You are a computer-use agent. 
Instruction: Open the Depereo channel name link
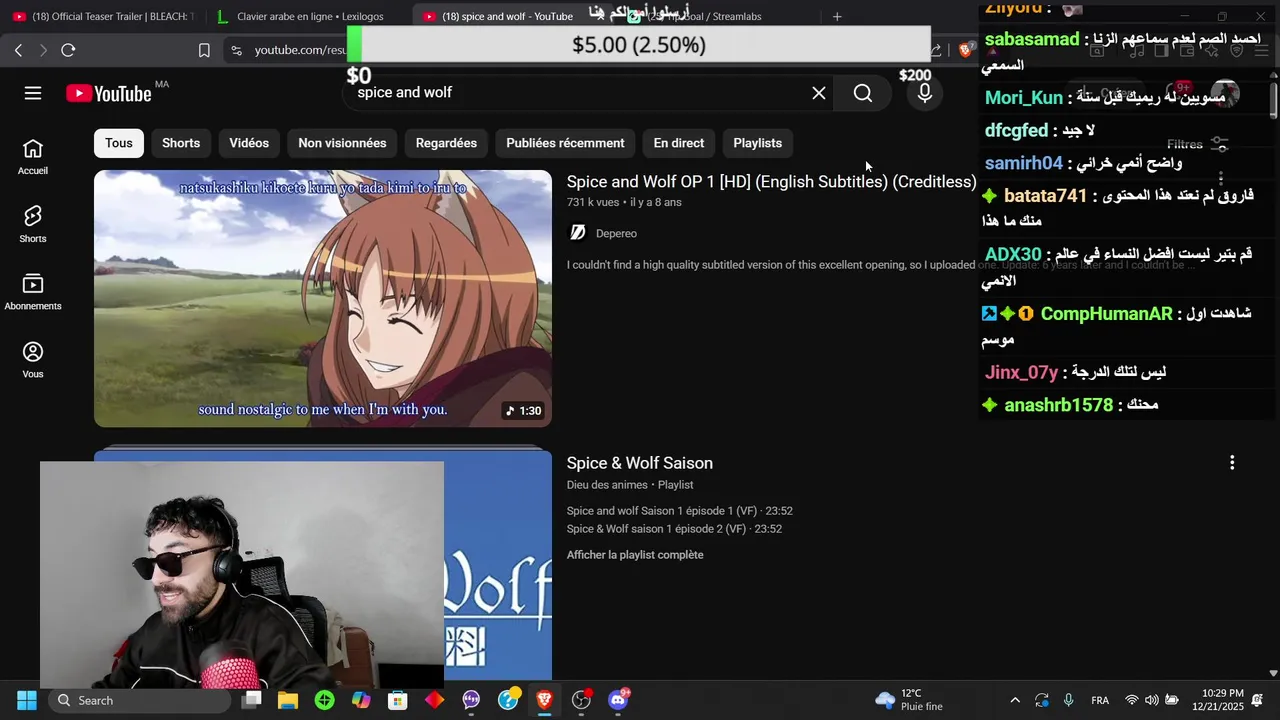[x=616, y=233]
